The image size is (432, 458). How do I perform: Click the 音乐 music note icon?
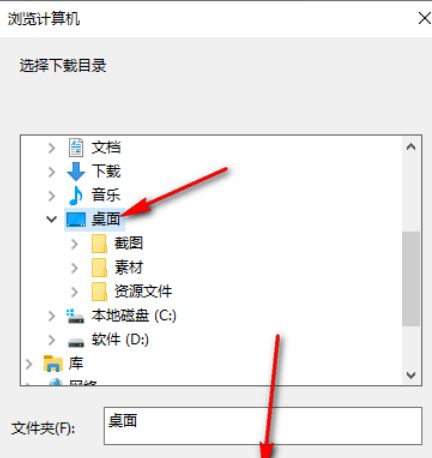(76, 195)
